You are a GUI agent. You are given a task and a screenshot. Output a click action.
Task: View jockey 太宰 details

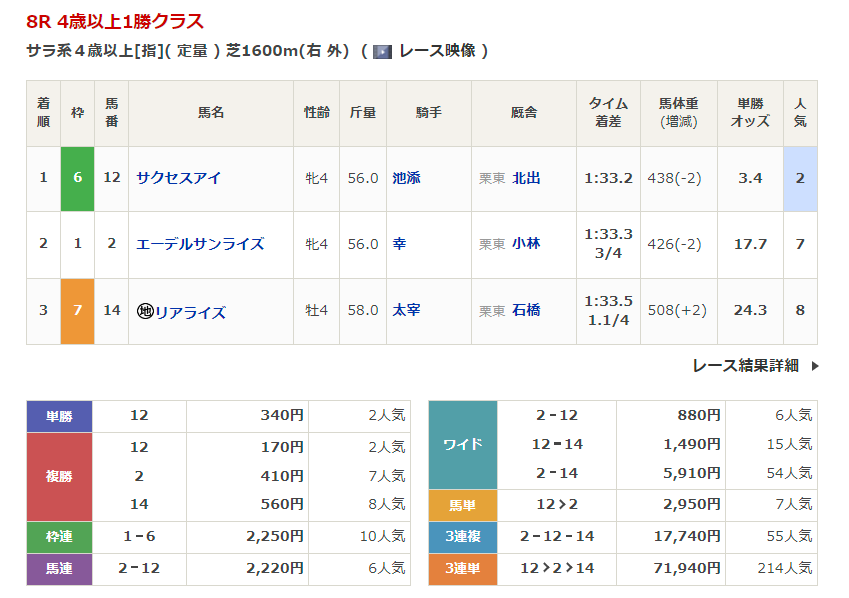coord(406,311)
